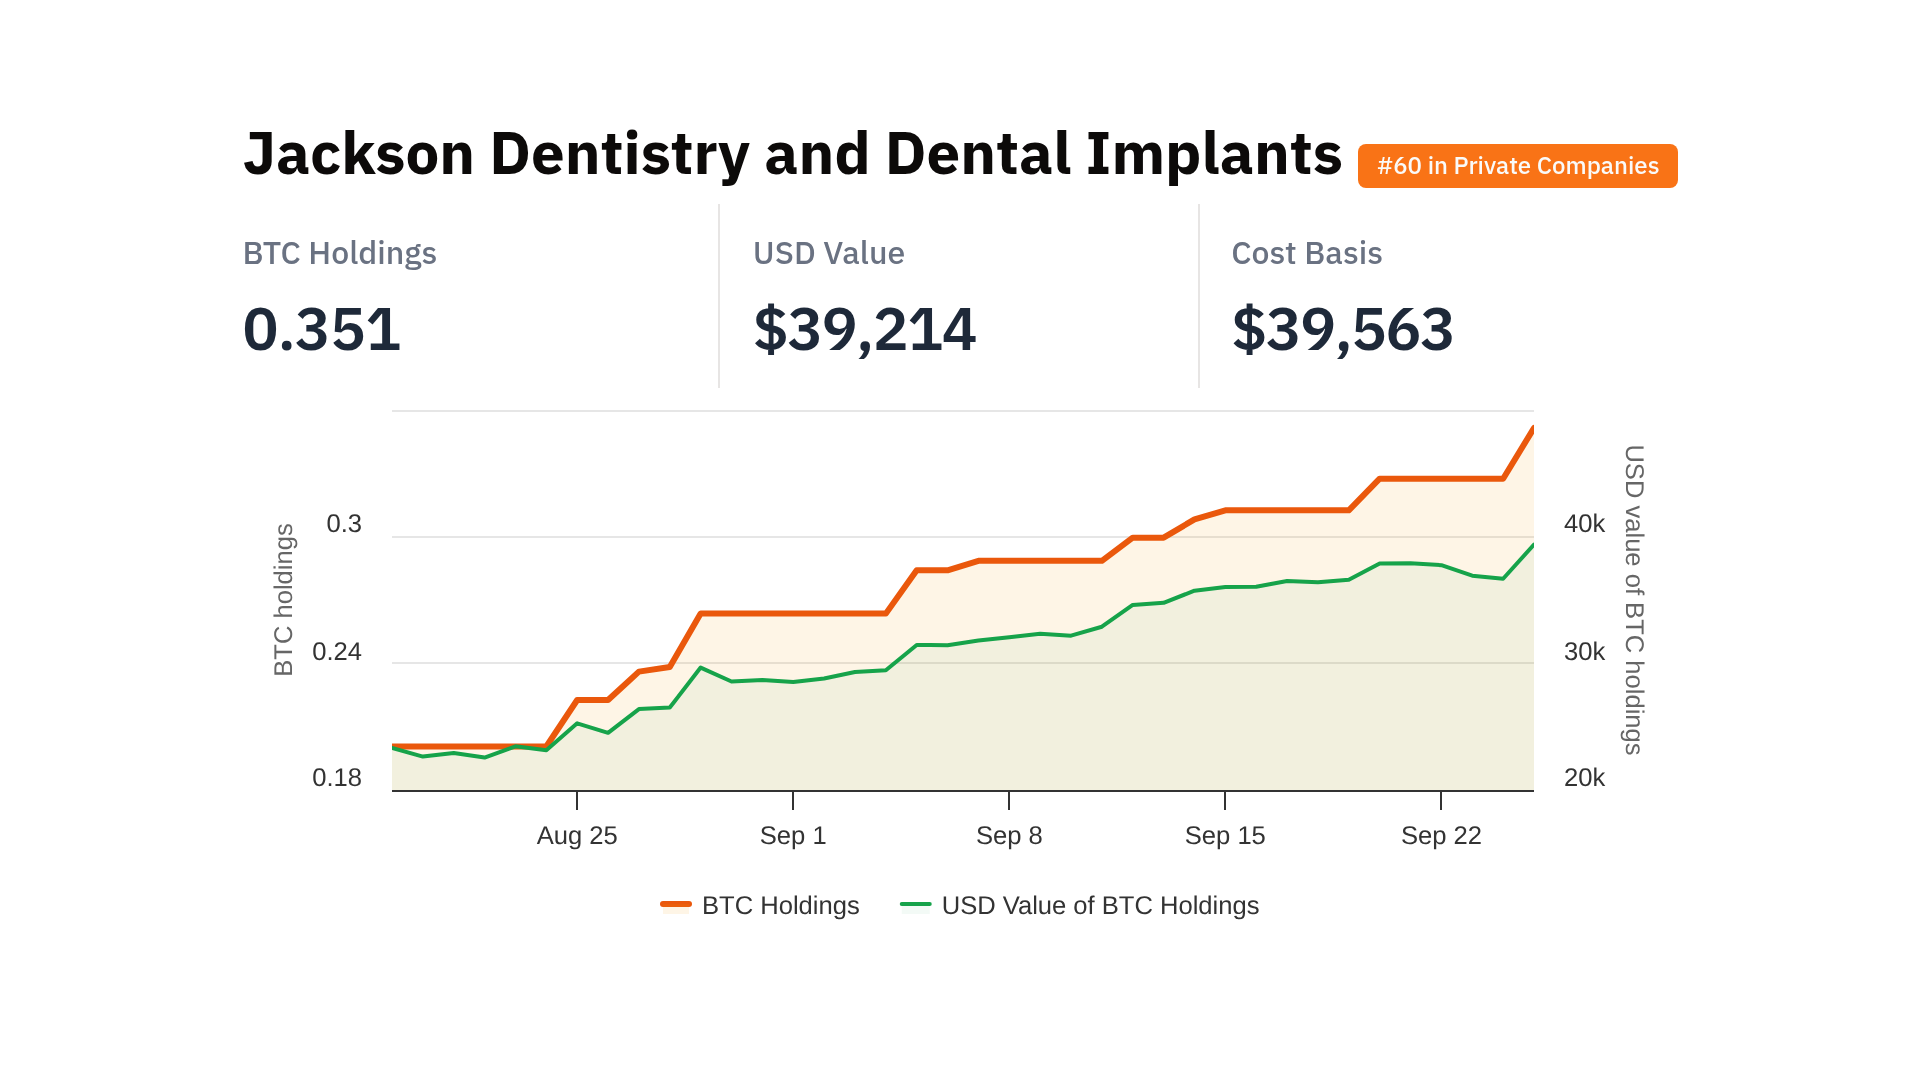Click the $39,563 Cost Basis figure

pos(1342,329)
